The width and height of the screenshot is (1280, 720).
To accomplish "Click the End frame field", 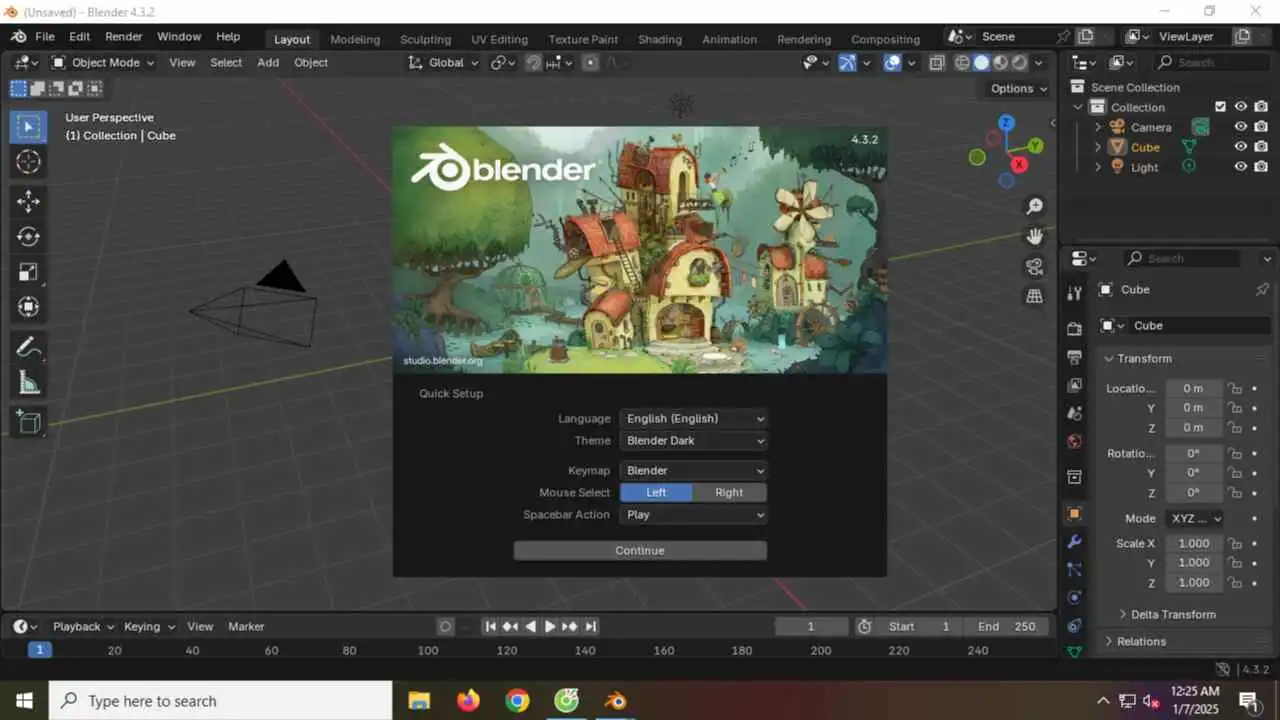I will point(1007,626).
